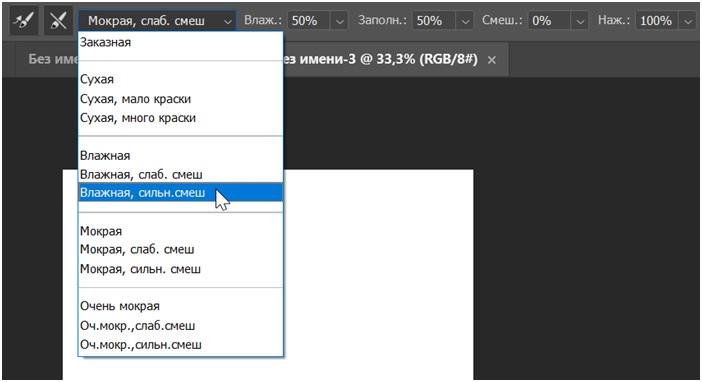Expand the Заполн. percentage dropdown arrow

pyautogui.click(x=466, y=21)
